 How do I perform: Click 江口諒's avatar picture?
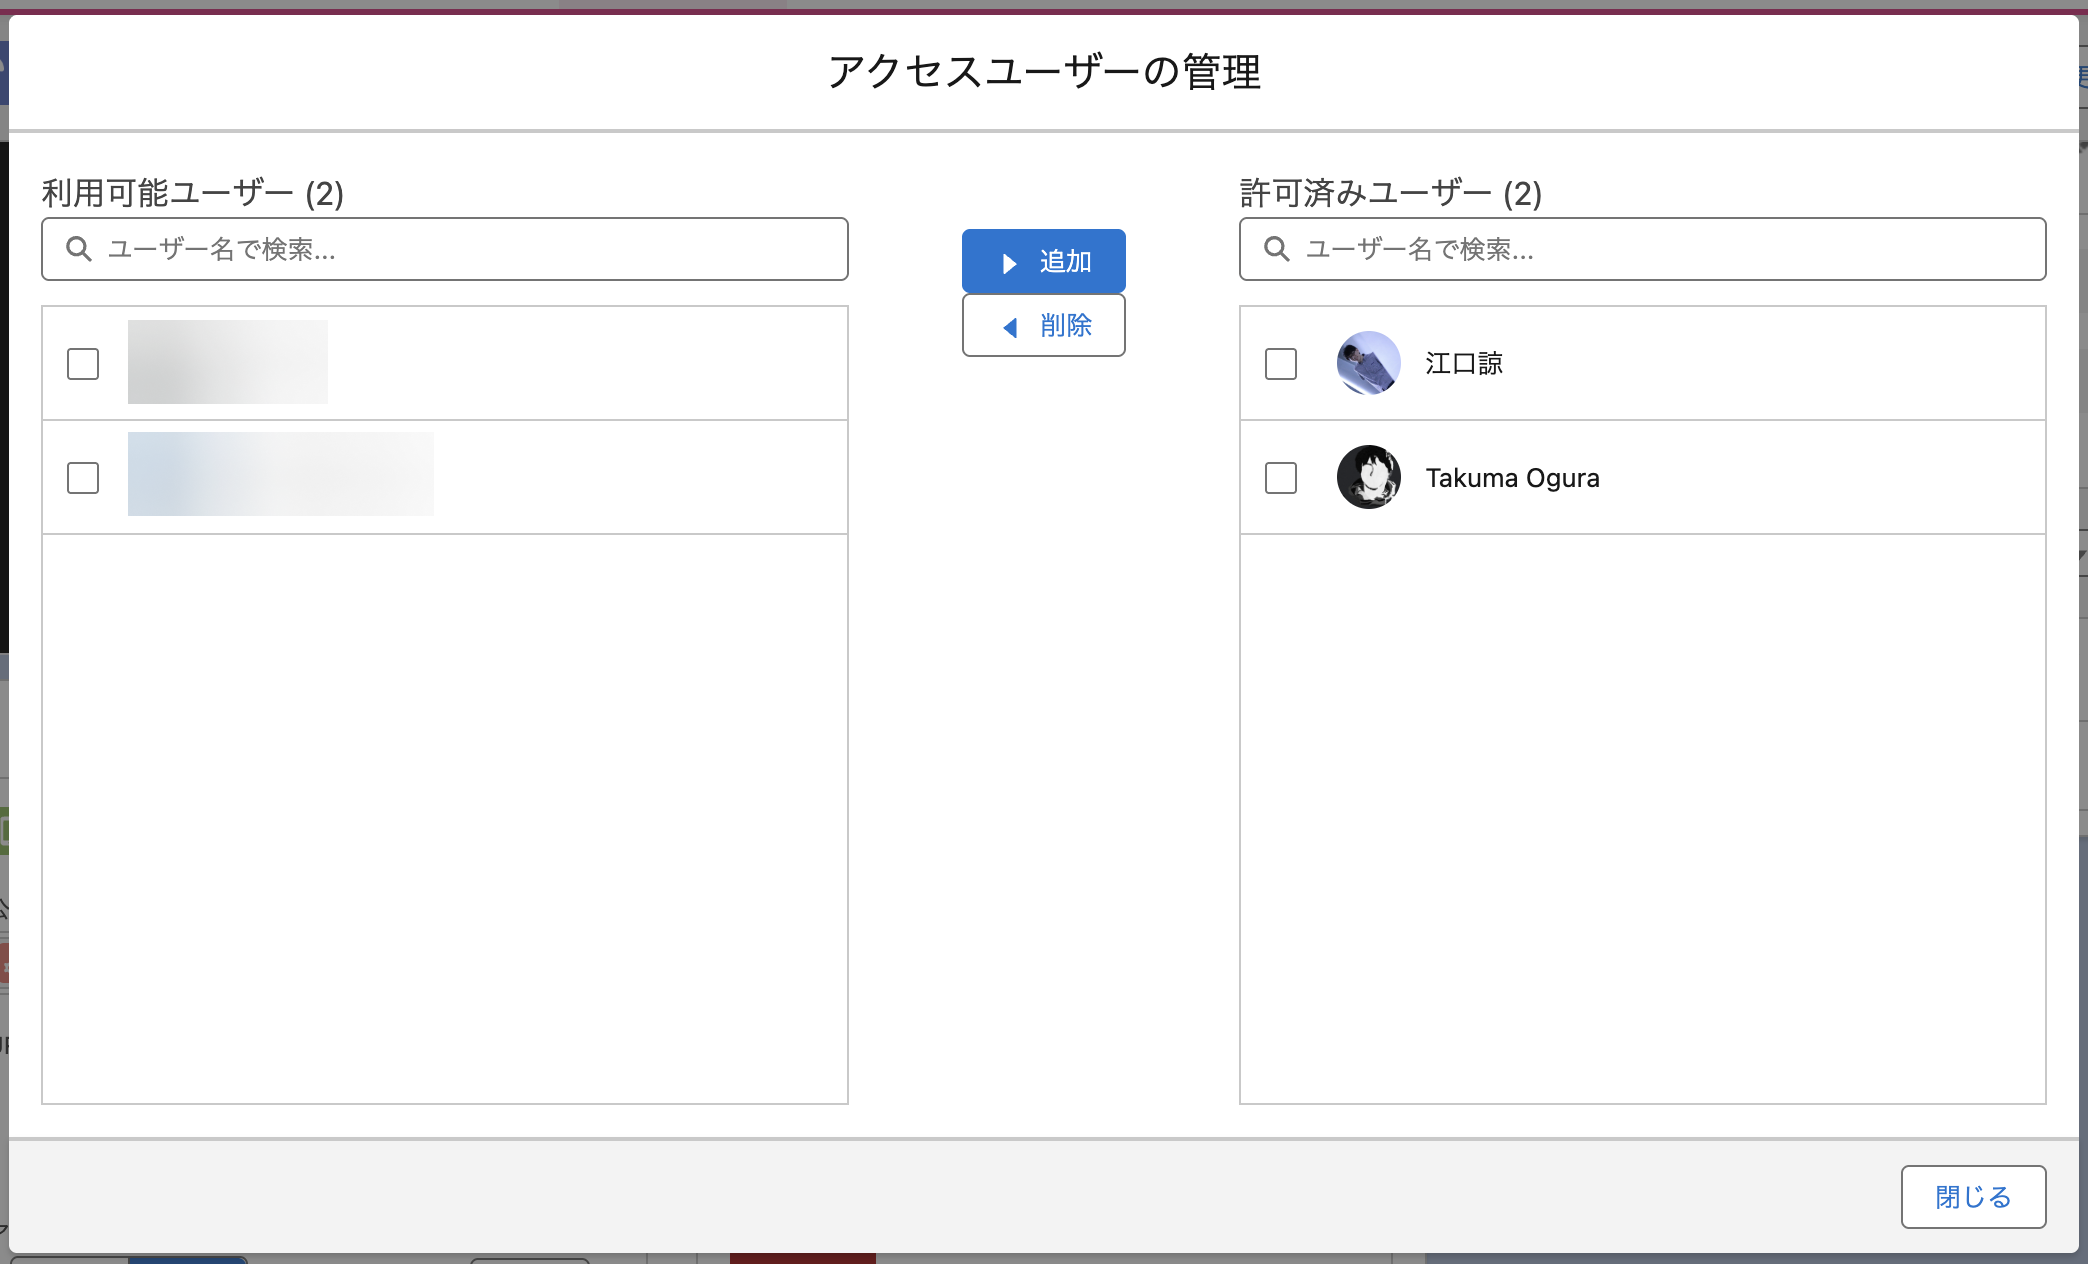tap(1368, 363)
